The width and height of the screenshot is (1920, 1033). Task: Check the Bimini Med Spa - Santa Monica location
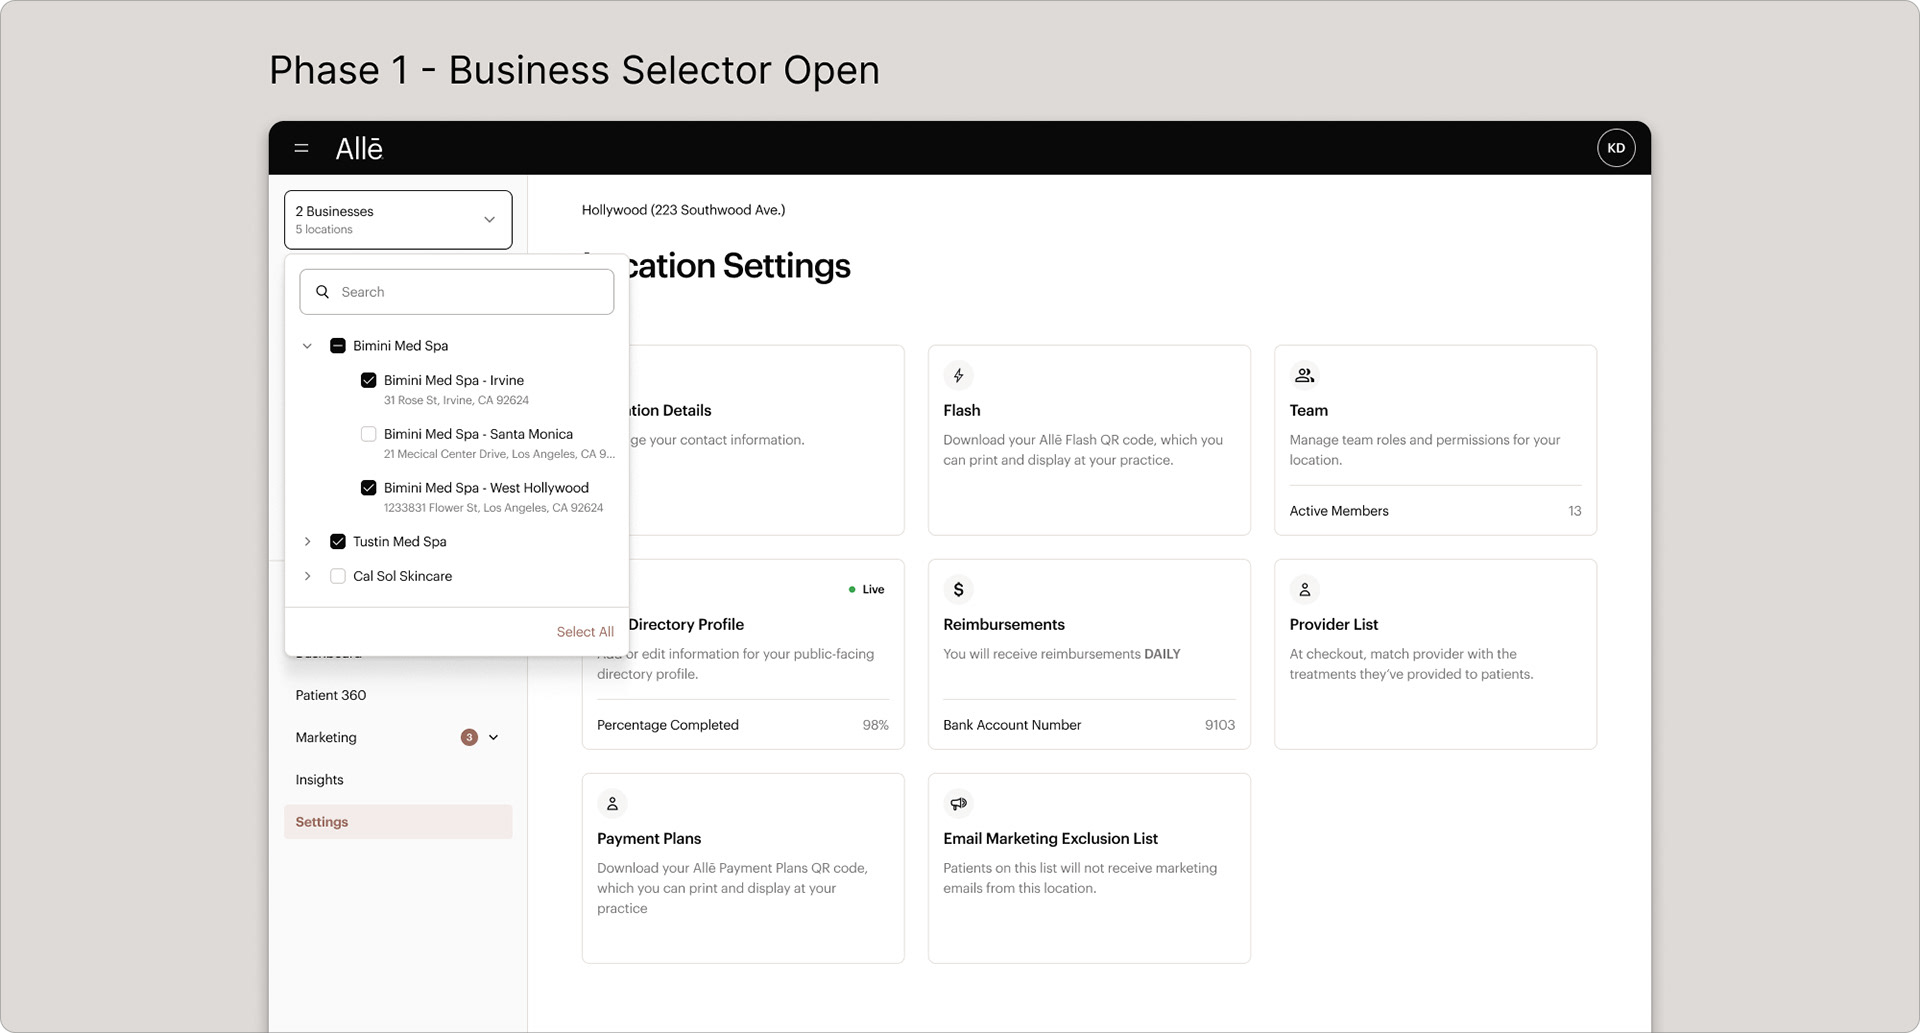(368, 434)
